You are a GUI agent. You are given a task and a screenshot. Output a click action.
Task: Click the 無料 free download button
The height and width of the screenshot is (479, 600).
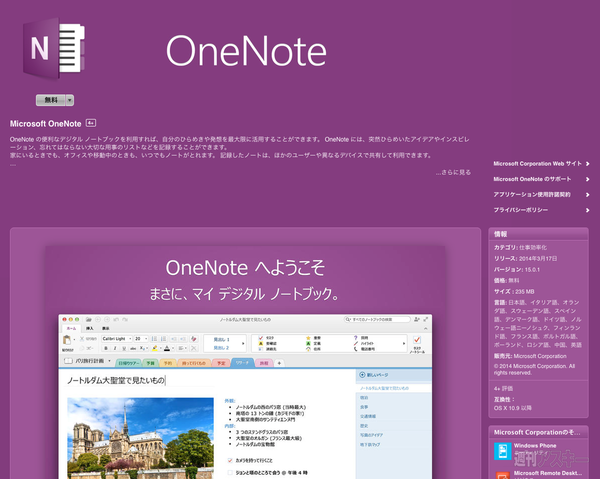tap(51, 100)
